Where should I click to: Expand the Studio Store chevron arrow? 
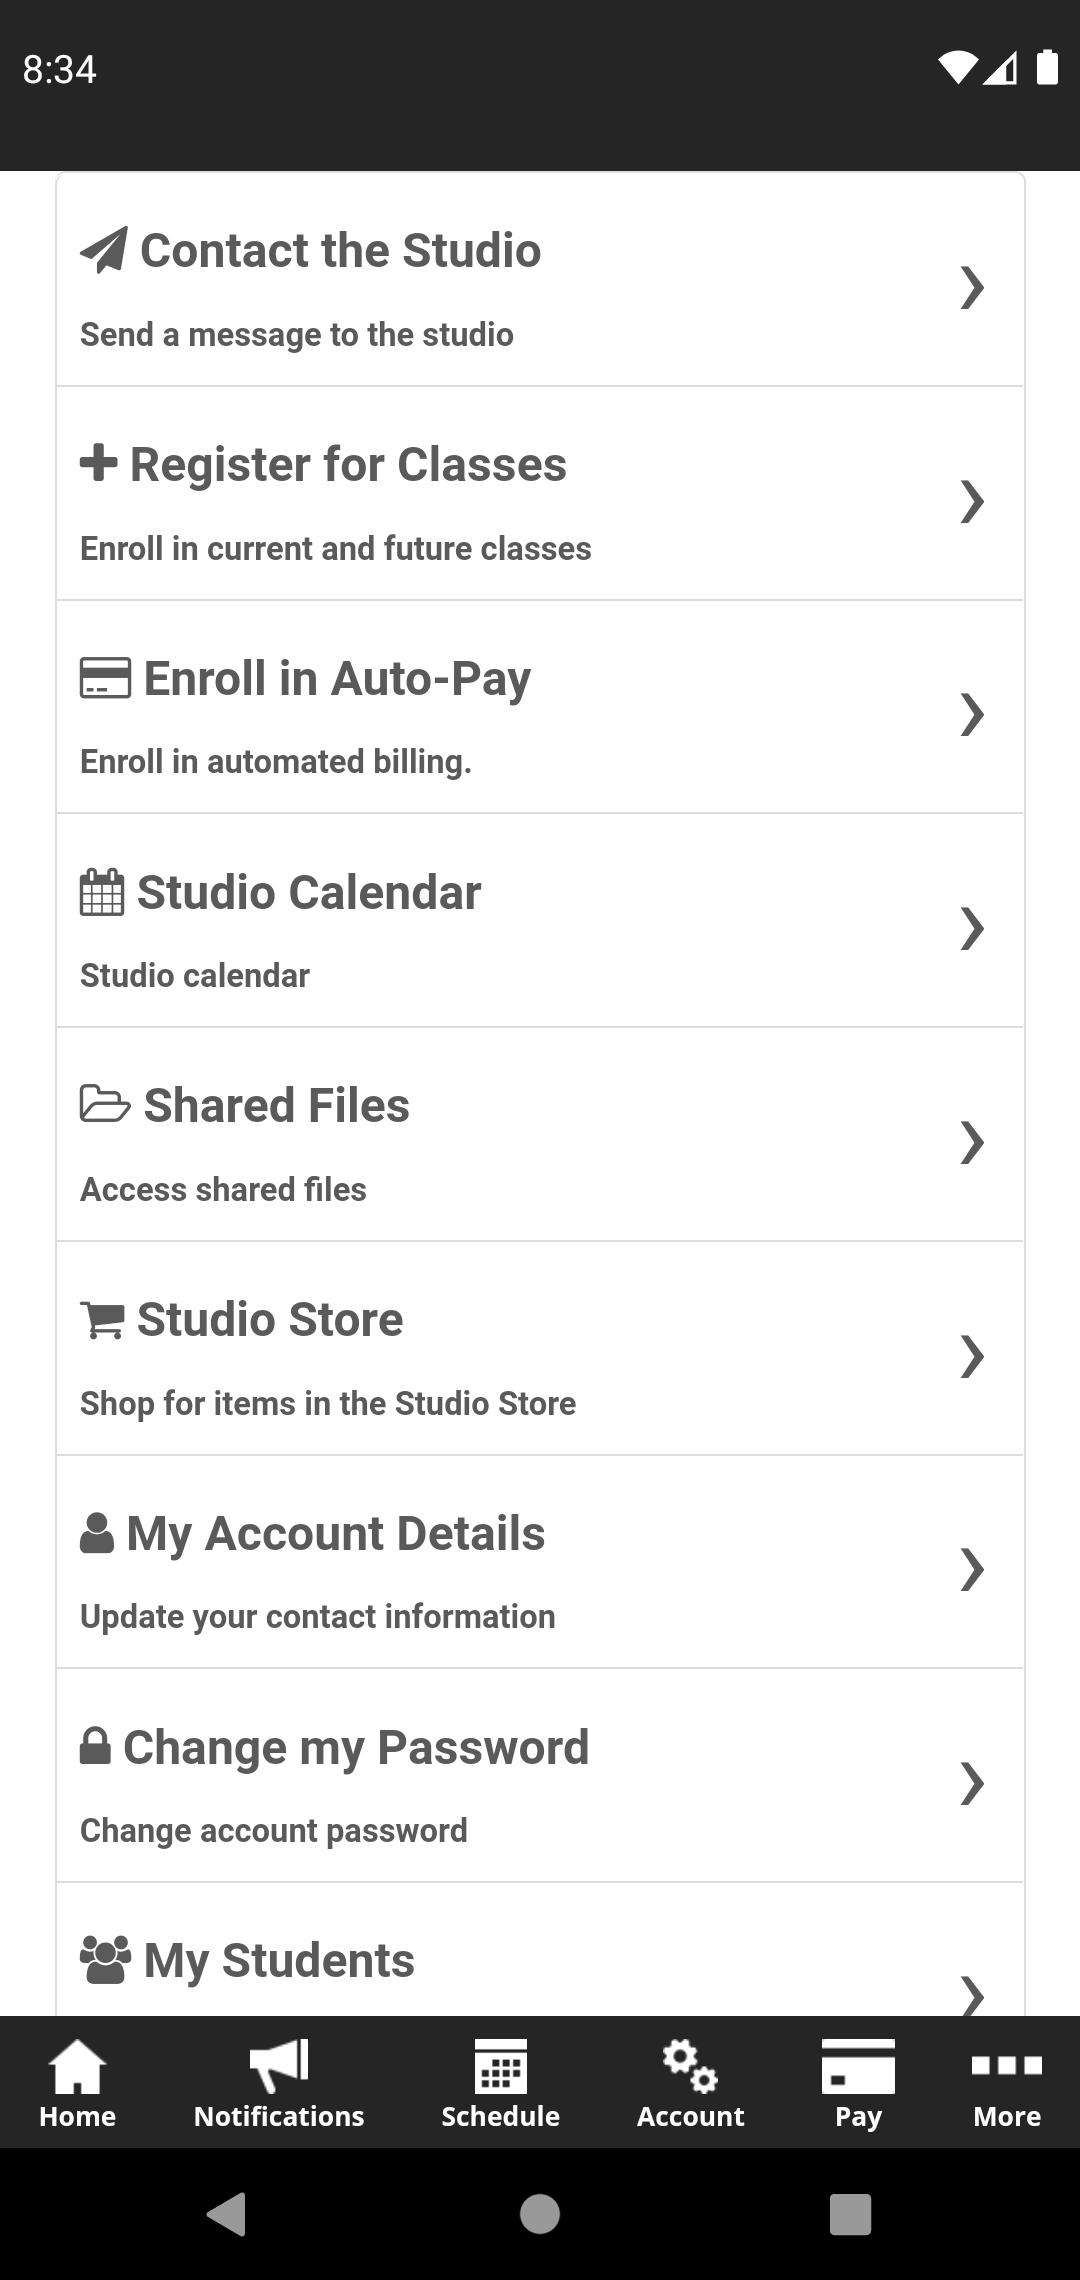point(972,1357)
